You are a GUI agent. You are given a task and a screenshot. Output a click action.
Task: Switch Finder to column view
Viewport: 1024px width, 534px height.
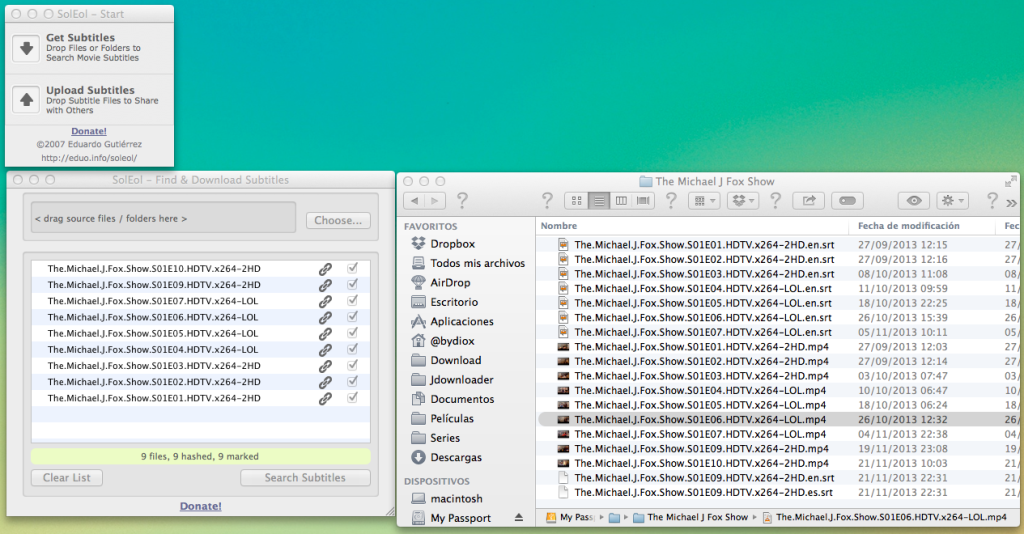tap(621, 201)
